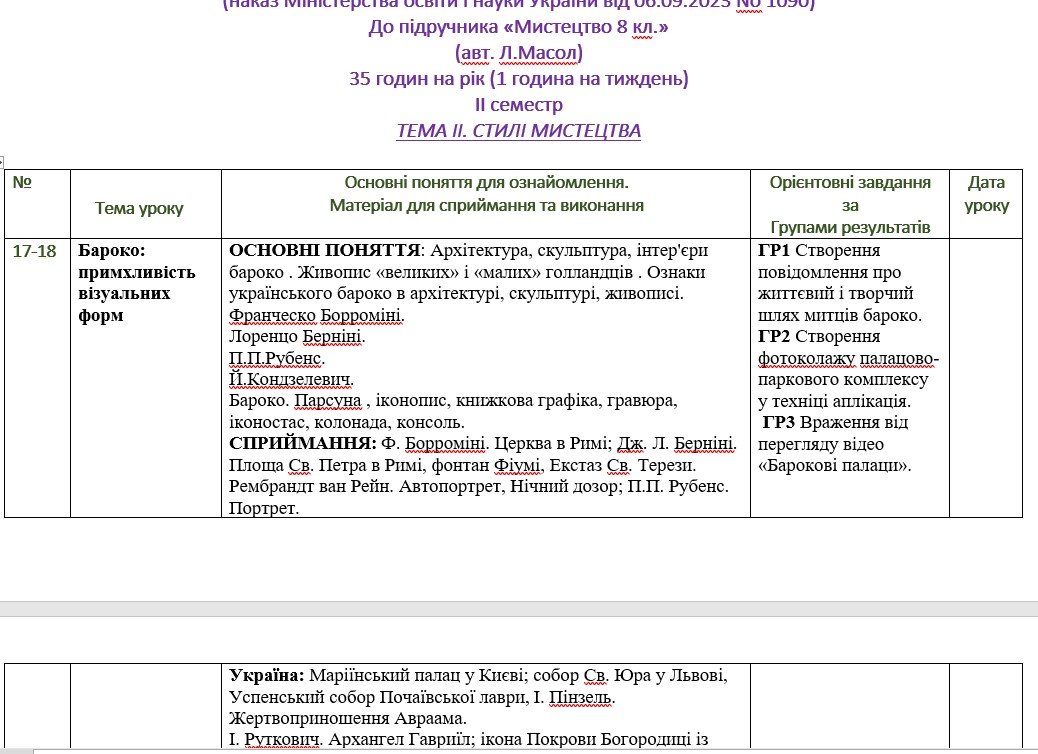This screenshot has height=754, width=1038.
Task: Click the underlined title "ТЕМА II. СТИЛІ МИСТЕЦТВА"
Action: (x=519, y=130)
